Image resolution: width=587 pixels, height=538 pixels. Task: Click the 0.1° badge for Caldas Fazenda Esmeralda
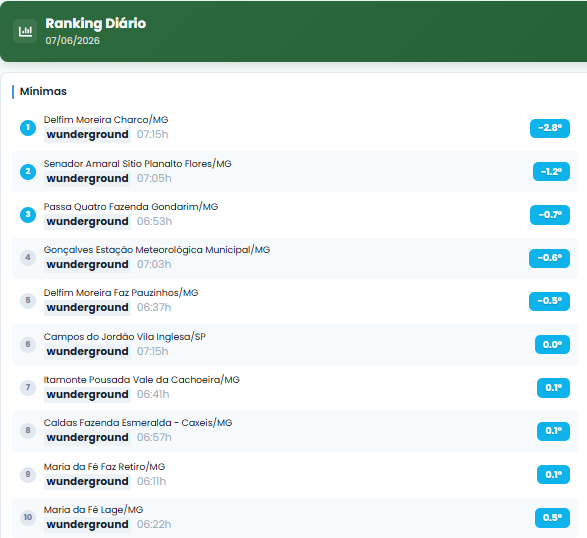553,431
